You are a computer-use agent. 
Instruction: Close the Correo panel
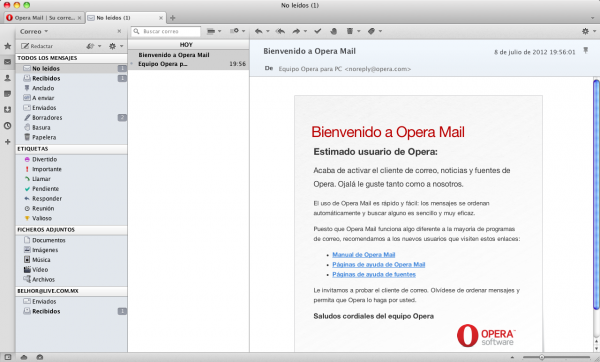click(119, 31)
